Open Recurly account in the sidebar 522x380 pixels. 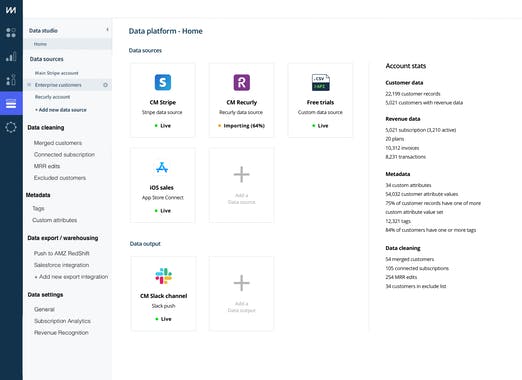(52, 97)
